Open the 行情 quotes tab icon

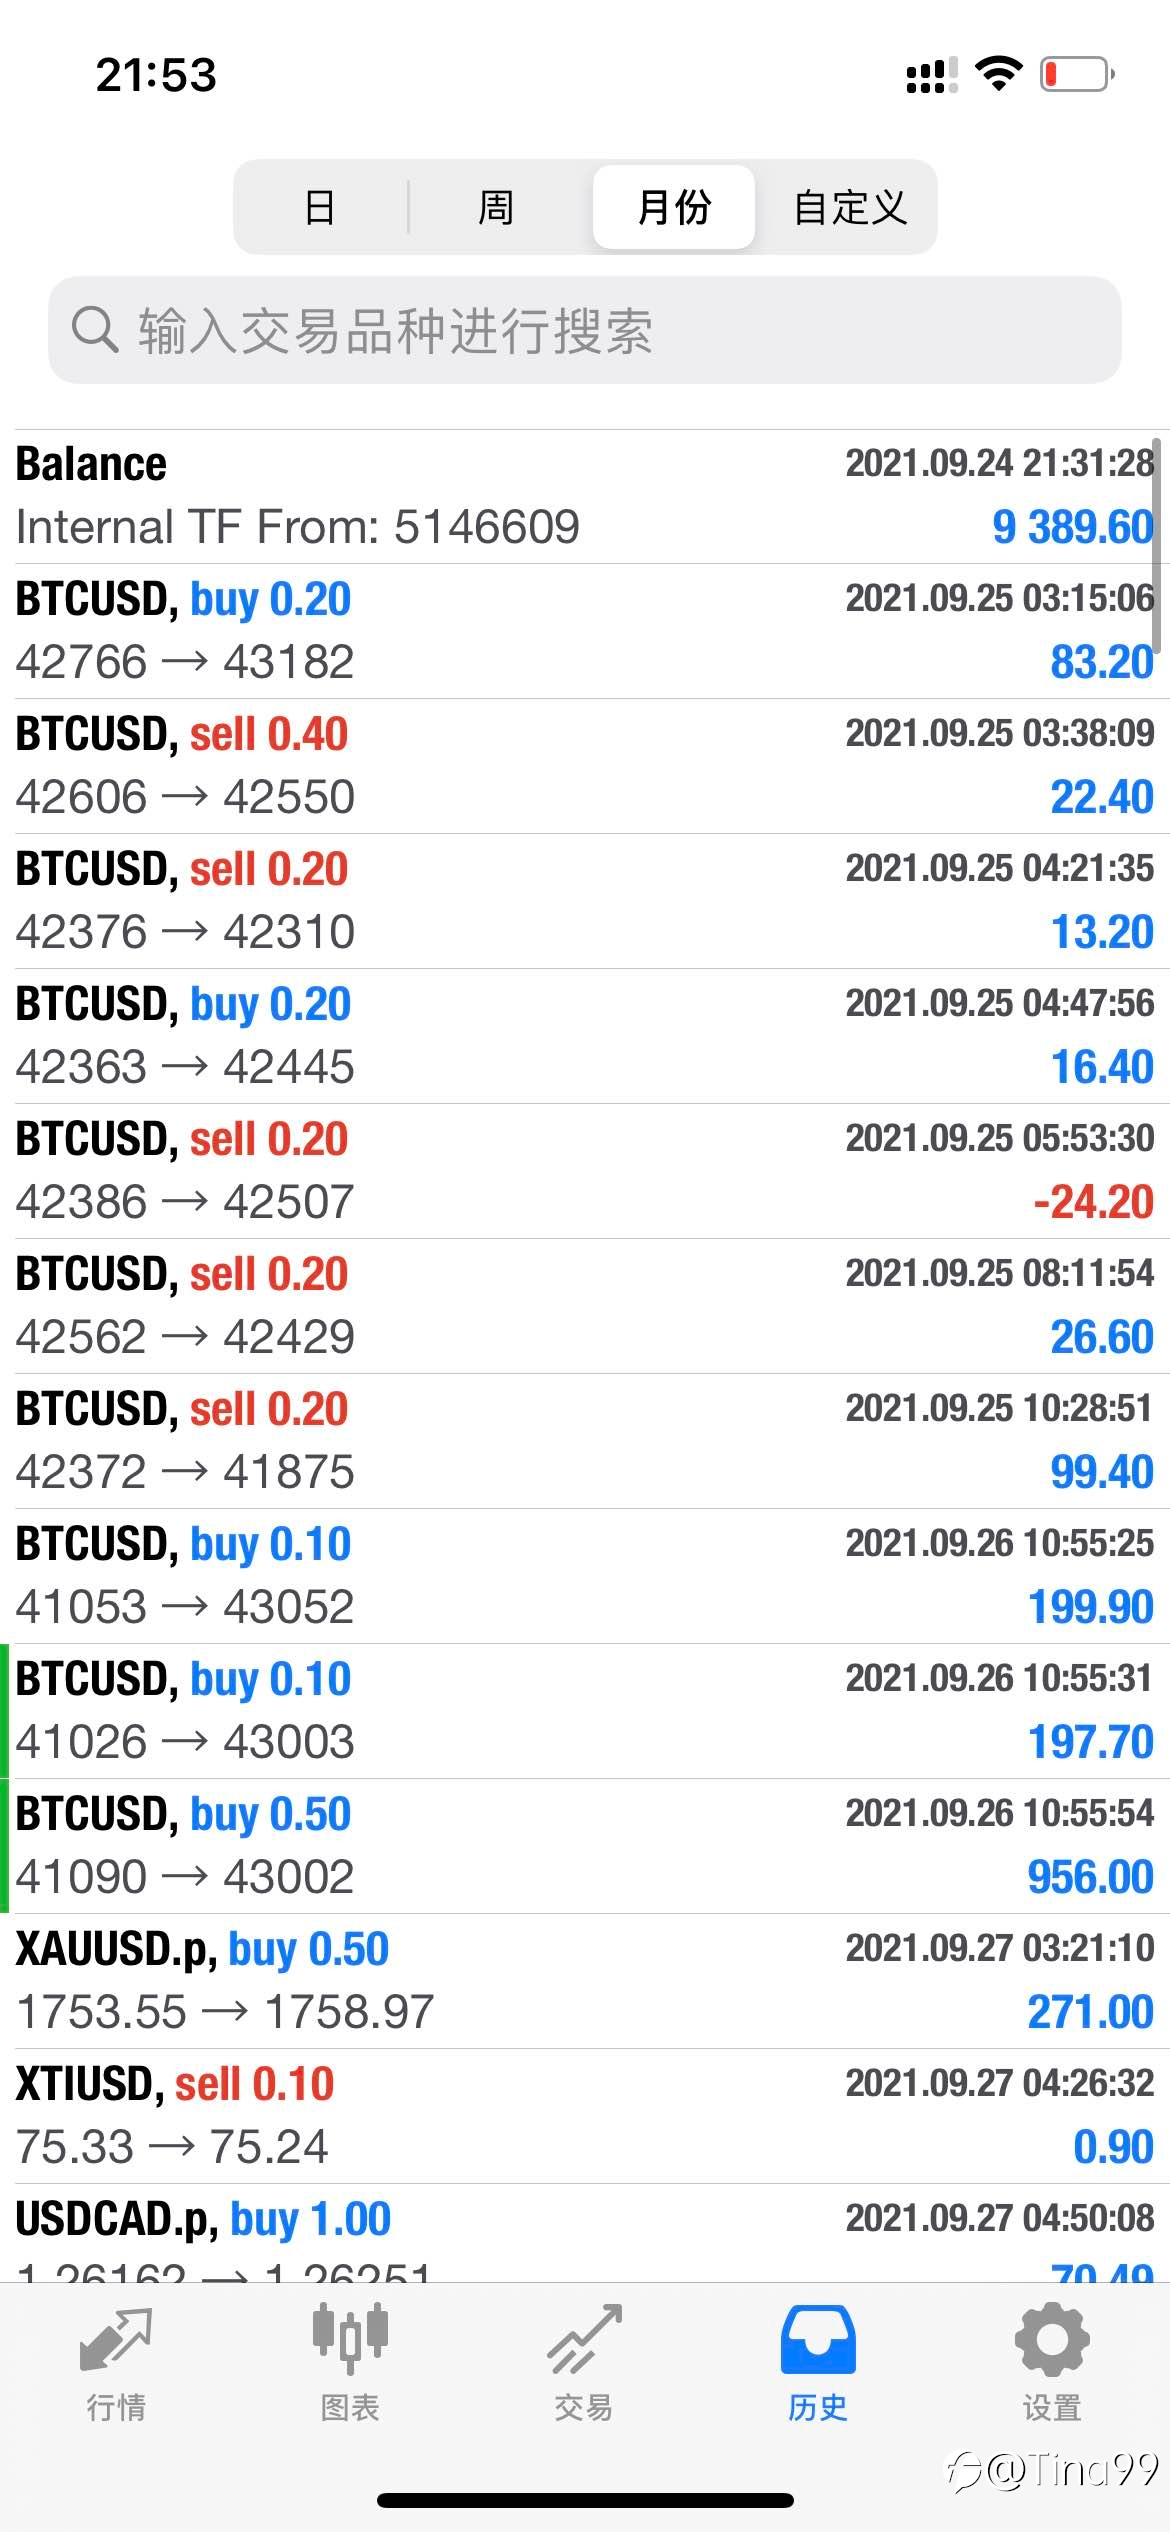click(x=116, y=2340)
